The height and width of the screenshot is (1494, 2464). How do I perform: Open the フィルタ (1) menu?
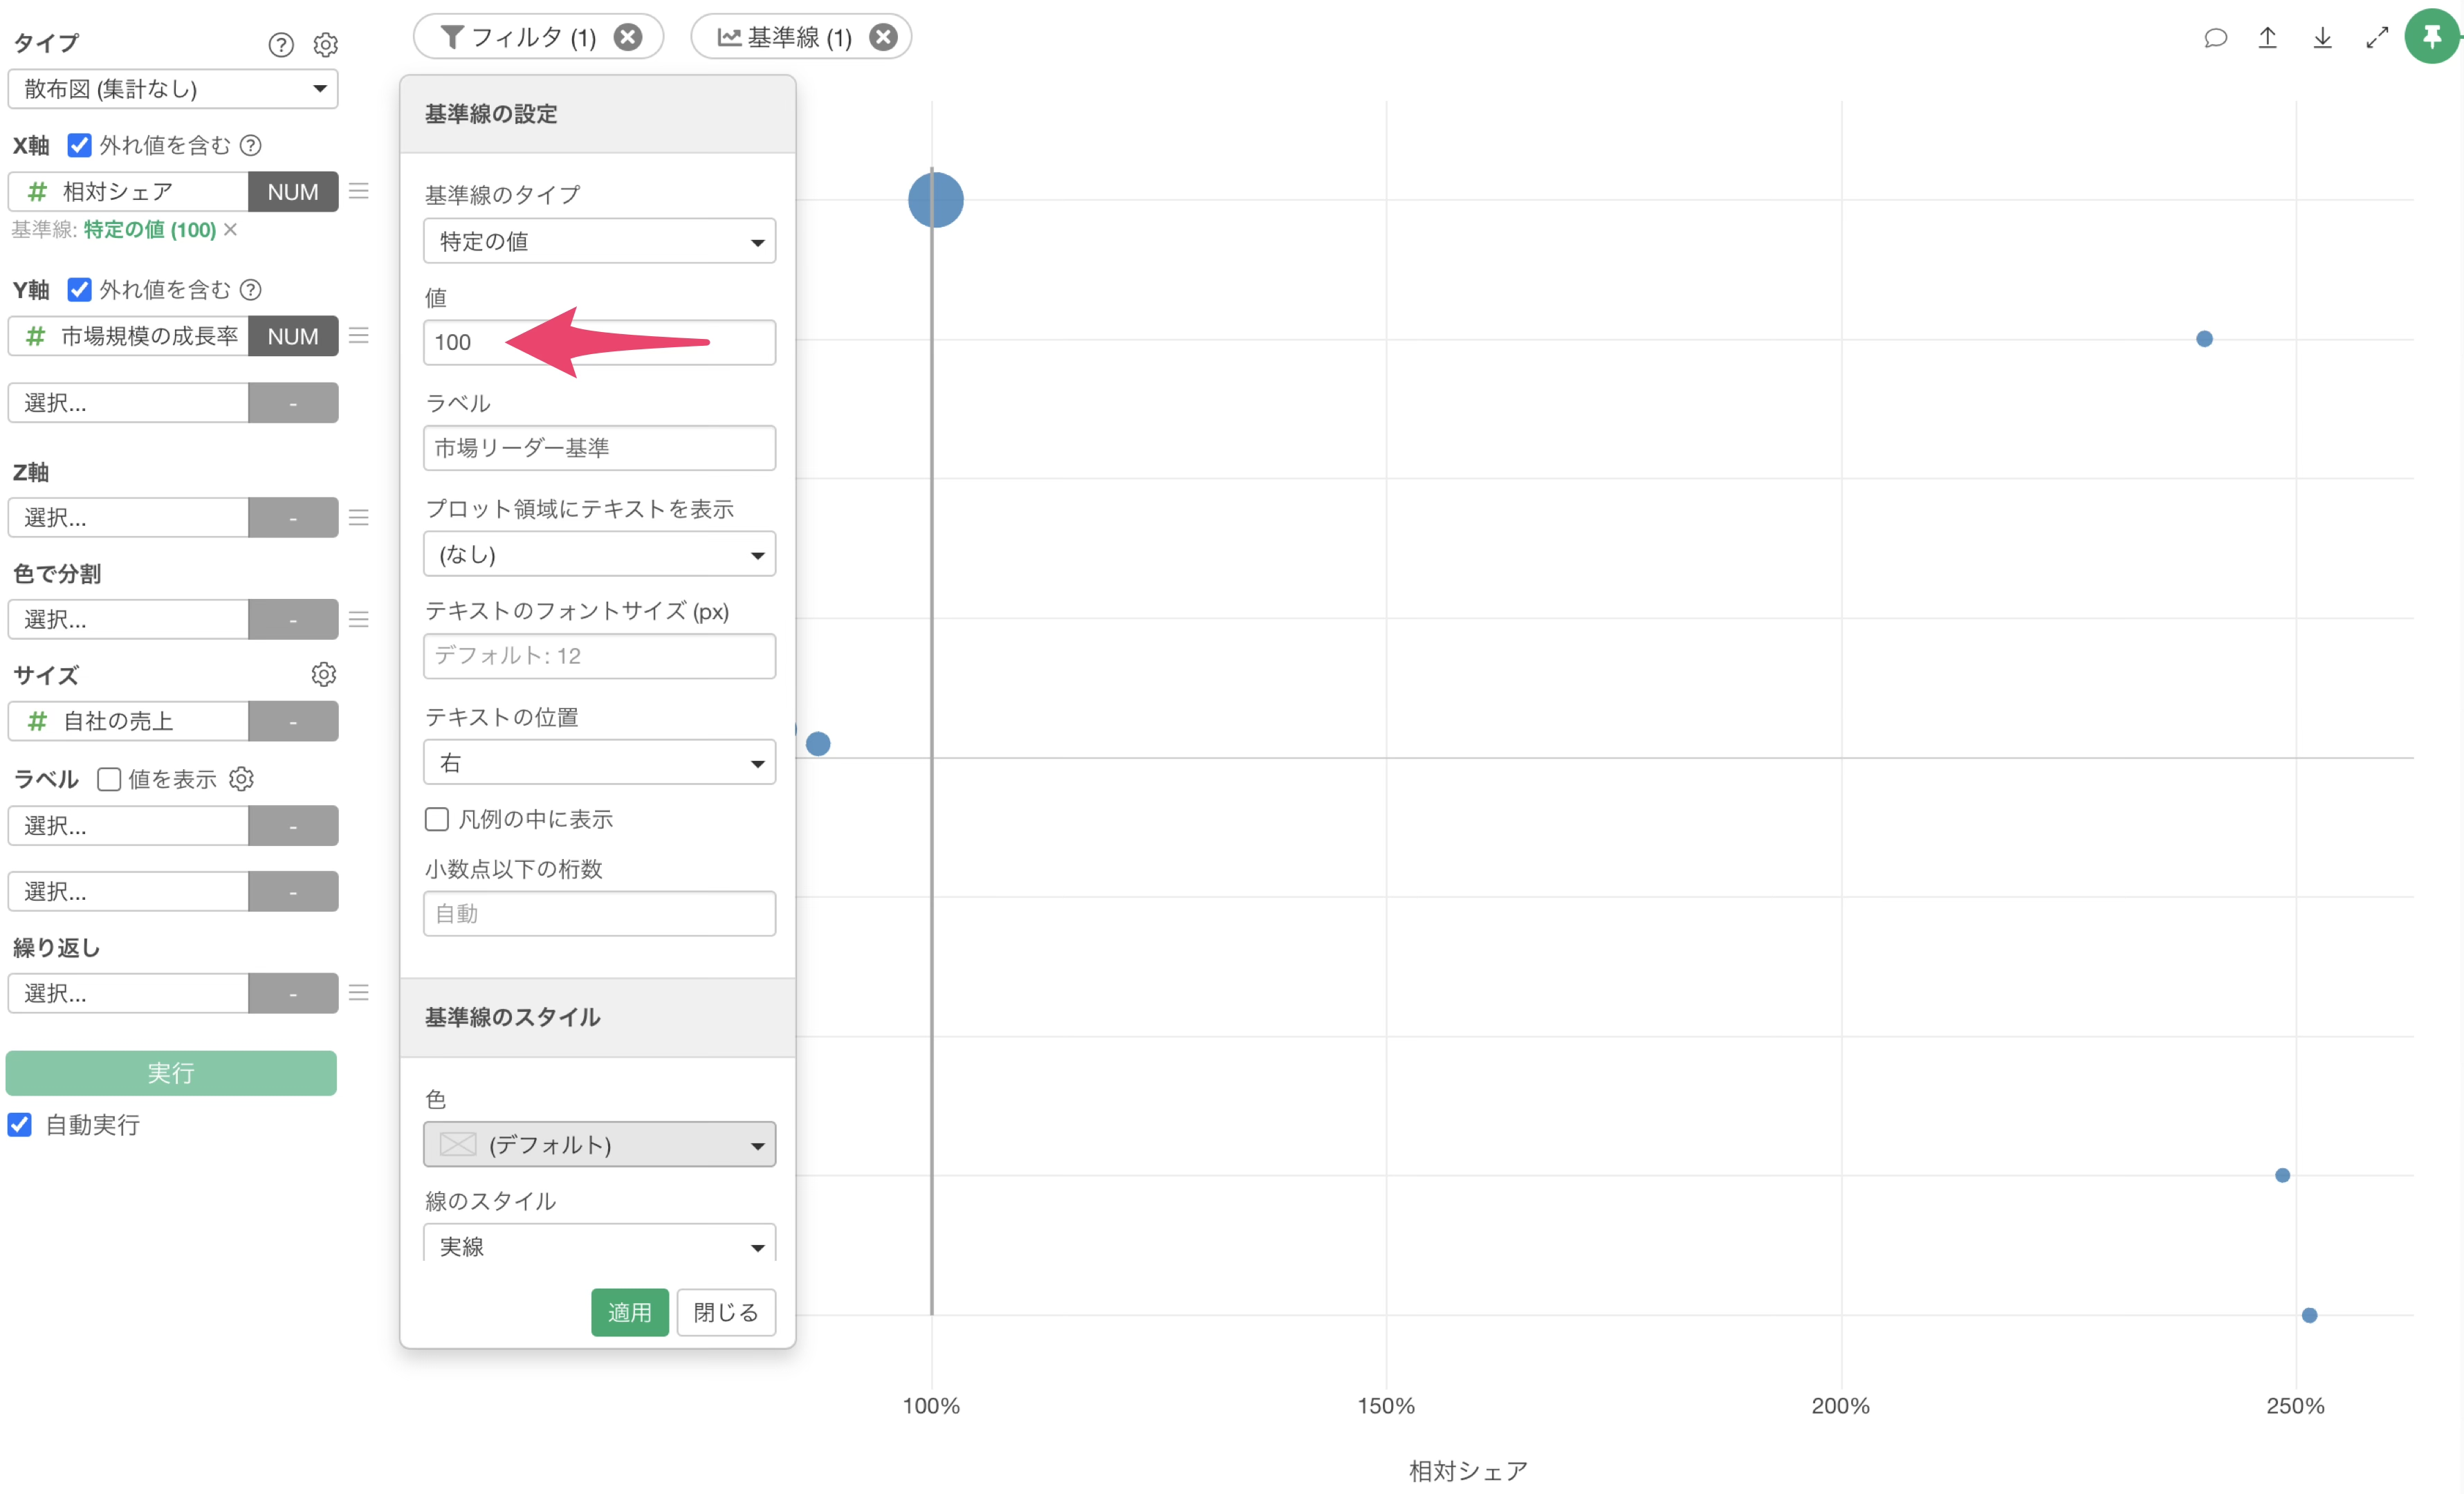point(520,37)
